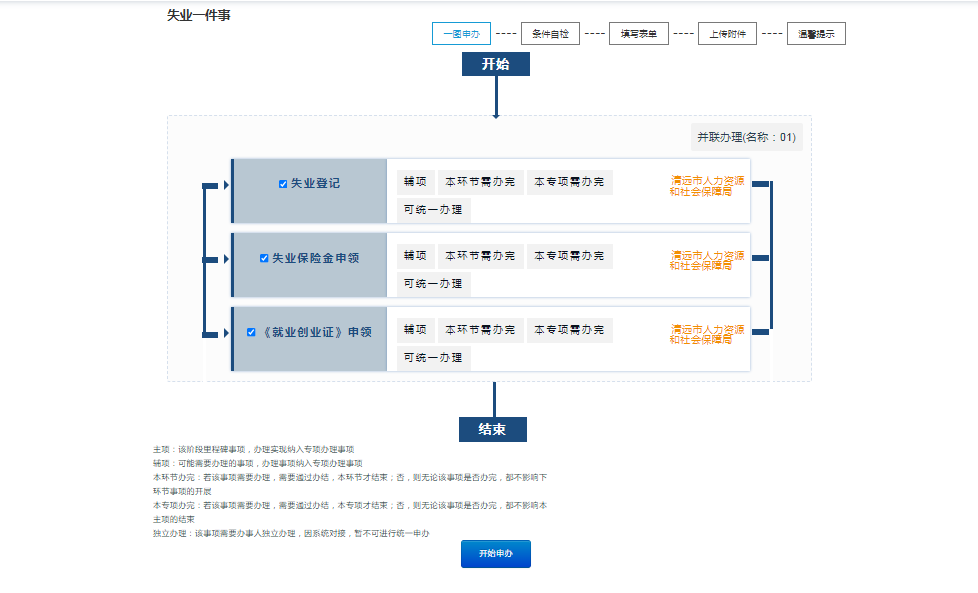Click the arrow marker beside 《就业创业证》申领 row
Screen dimensions: 978x593
[226, 333]
